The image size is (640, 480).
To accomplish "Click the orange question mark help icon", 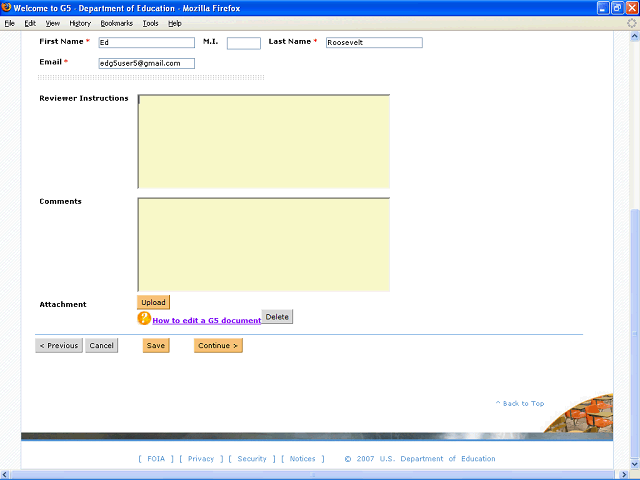I will (x=144, y=318).
